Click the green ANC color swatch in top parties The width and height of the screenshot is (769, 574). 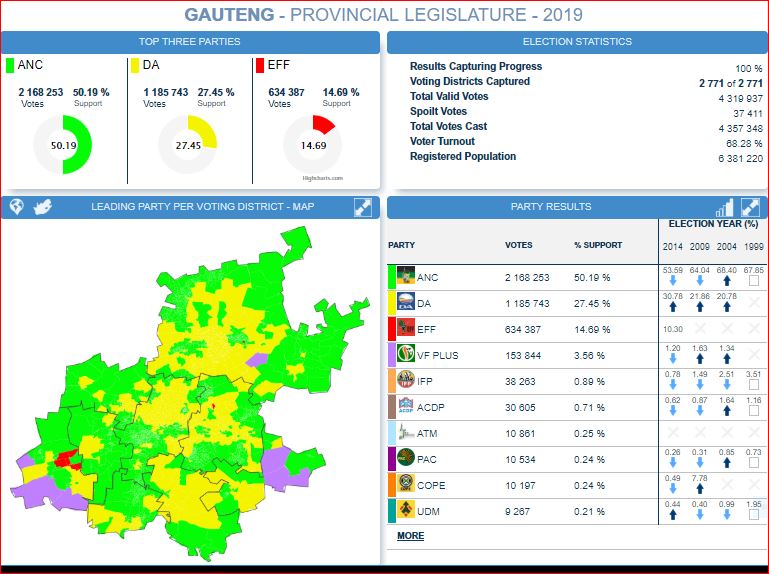point(10,66)
